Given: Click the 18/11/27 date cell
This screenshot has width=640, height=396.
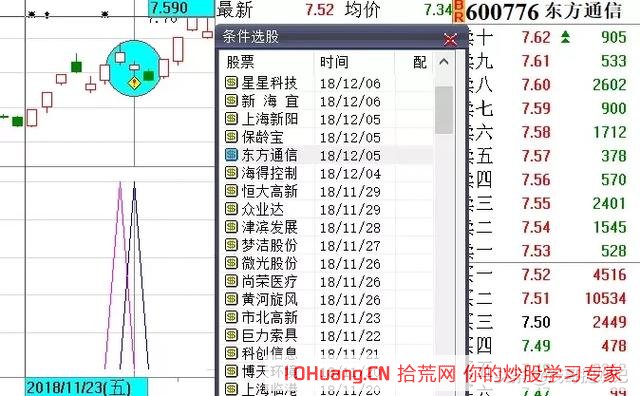Looking at the screenshot, I should click(350, 246).
